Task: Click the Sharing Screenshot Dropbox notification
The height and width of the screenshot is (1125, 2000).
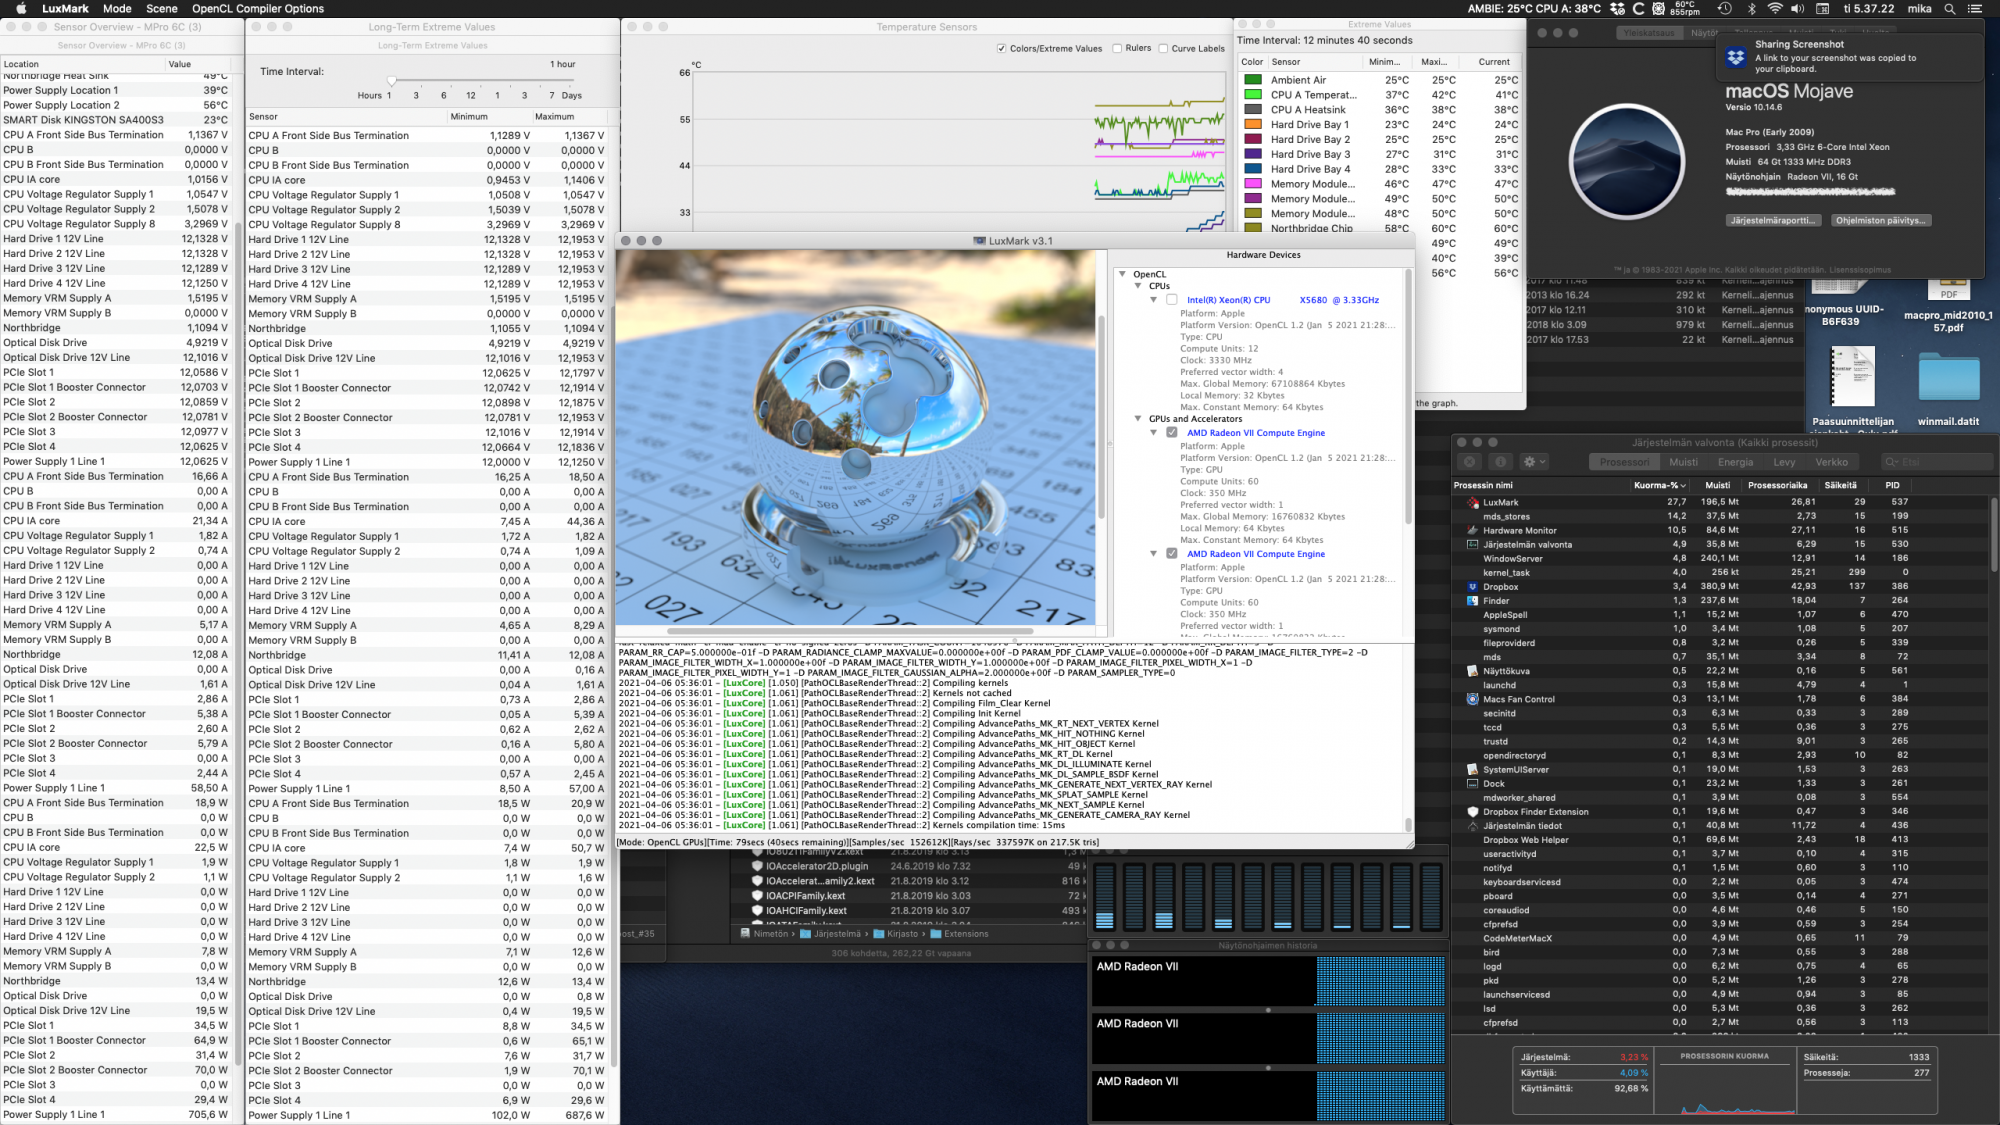Action: click(1848, 56)
